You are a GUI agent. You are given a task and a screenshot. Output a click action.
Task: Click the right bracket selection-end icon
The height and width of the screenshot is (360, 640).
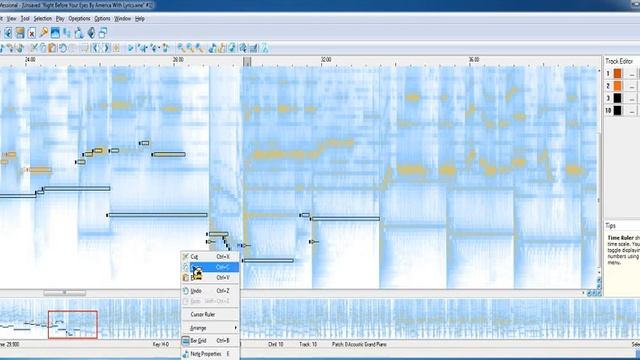click(106, 48)
